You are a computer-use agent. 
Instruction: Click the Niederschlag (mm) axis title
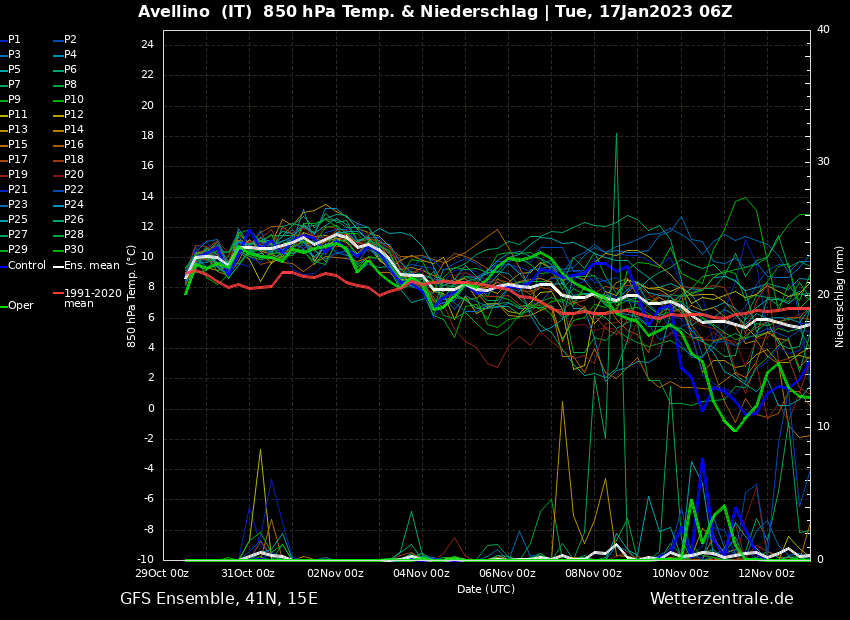(x=840, y=296)
